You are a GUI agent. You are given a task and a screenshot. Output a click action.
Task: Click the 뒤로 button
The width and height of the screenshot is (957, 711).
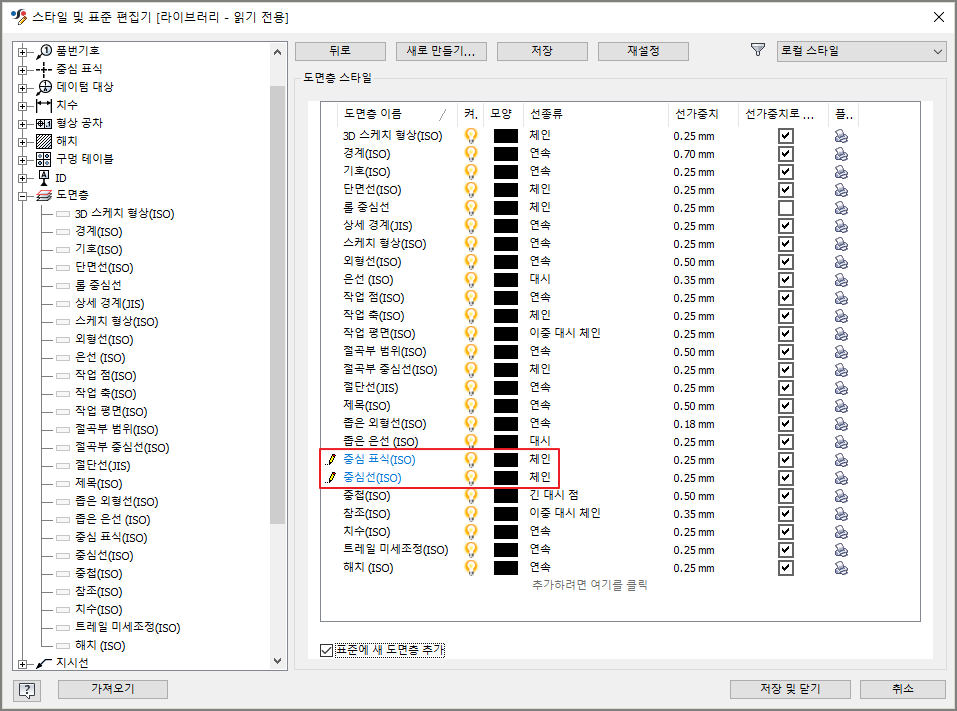pyautogui.click(x=341, y=51)
